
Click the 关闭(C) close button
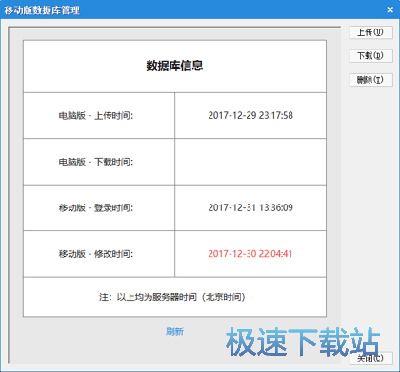(371, 359)
